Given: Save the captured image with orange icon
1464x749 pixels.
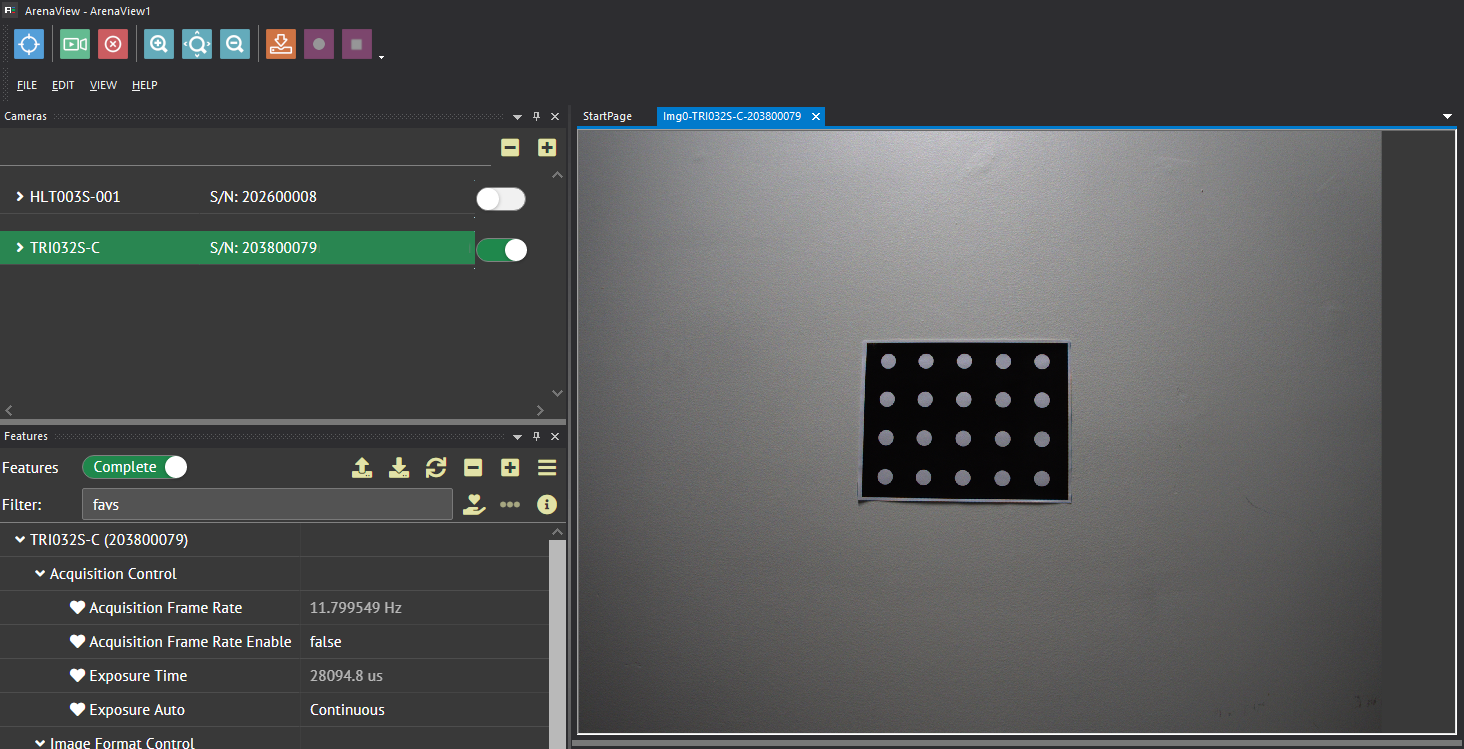Looking at the screenshot, I should [280, 44].
